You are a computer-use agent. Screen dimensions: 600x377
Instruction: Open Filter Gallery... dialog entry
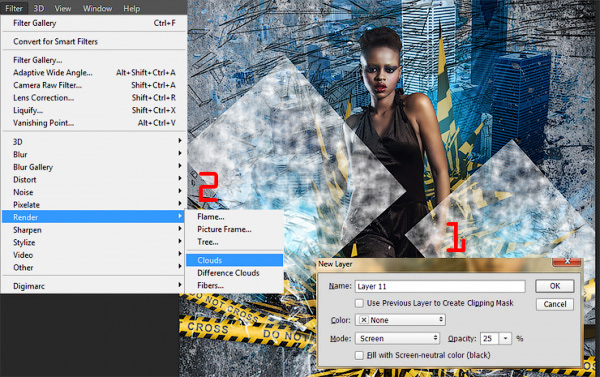[94, 60]
